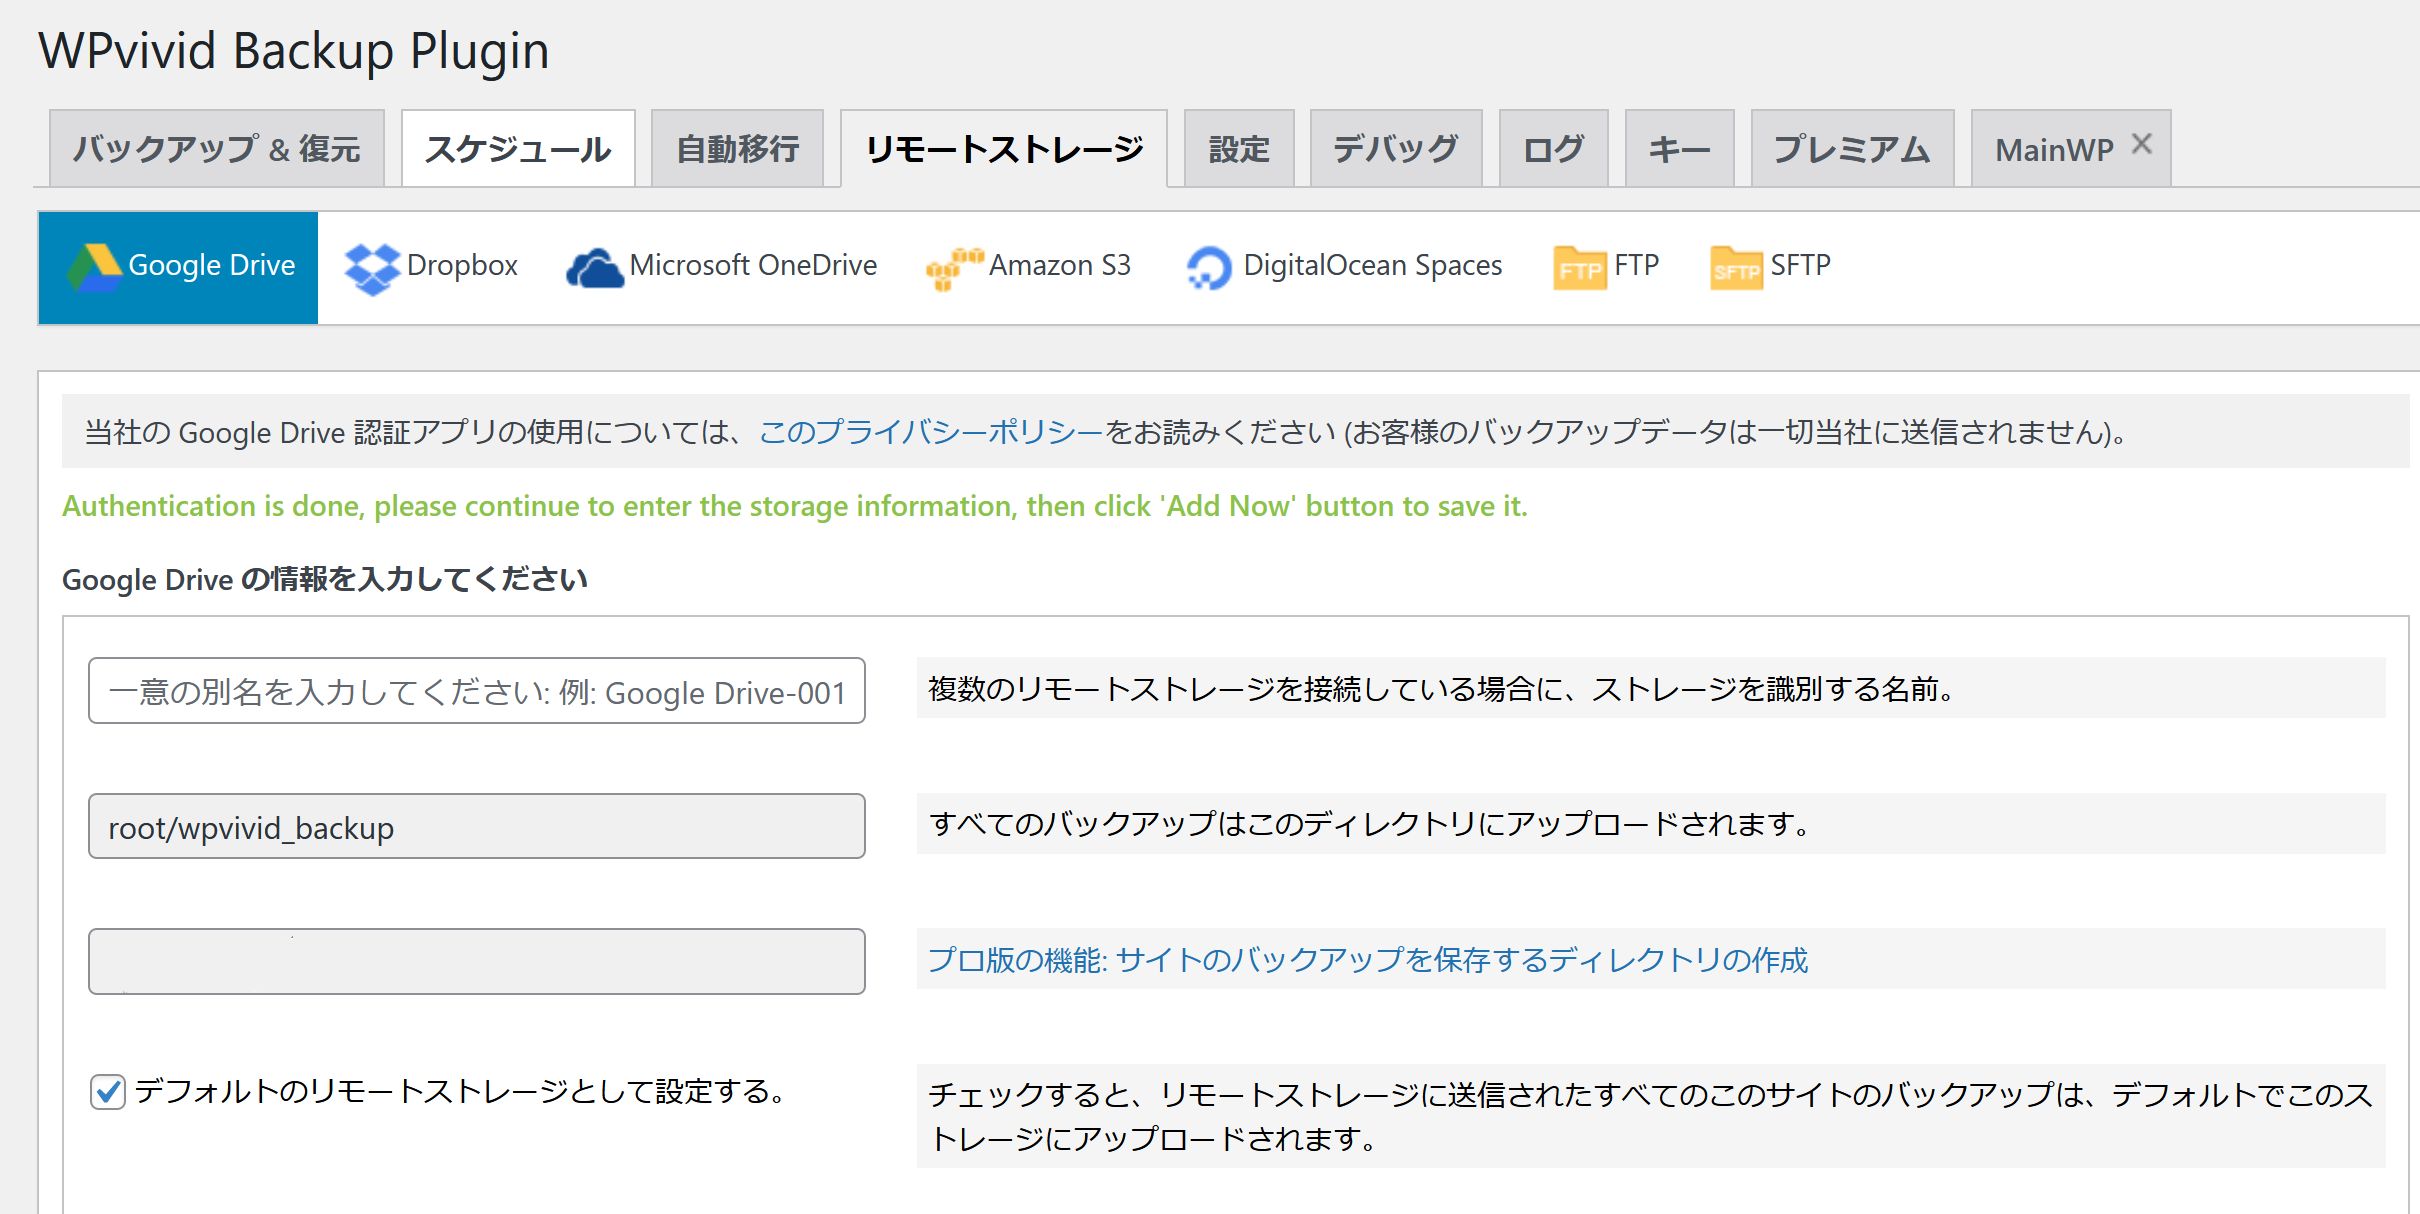Viewport: 2420px width, 1214px height.
Task: Click the デフォルトのリモートストレージとして設定する label
Action: pyautogui.click(x=461, y=1091)
